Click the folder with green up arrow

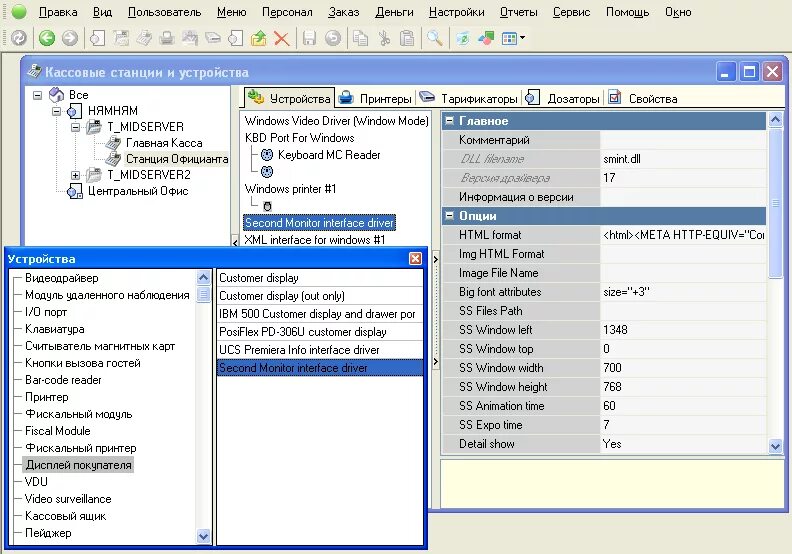coord(259,38)
